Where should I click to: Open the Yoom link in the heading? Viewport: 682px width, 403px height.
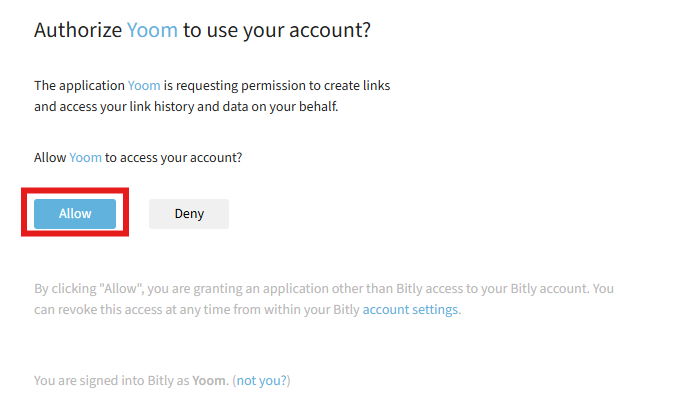click(x=152, y=30)
